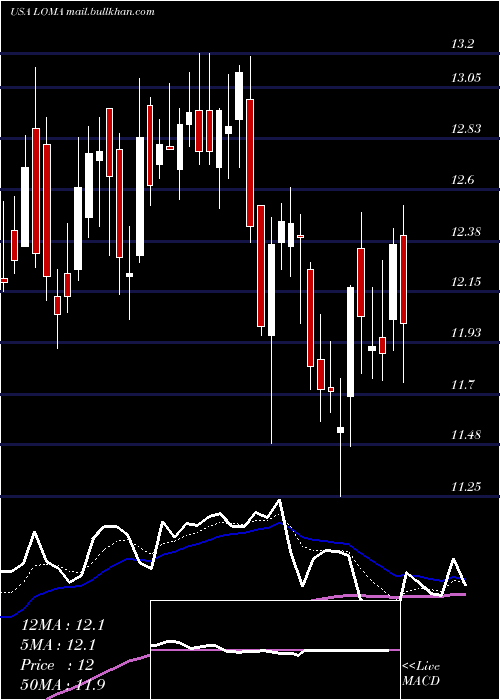This screenshot has height=700, width=500.
Task: Select the 12.38 price axis label
Action: click(466, 231)
